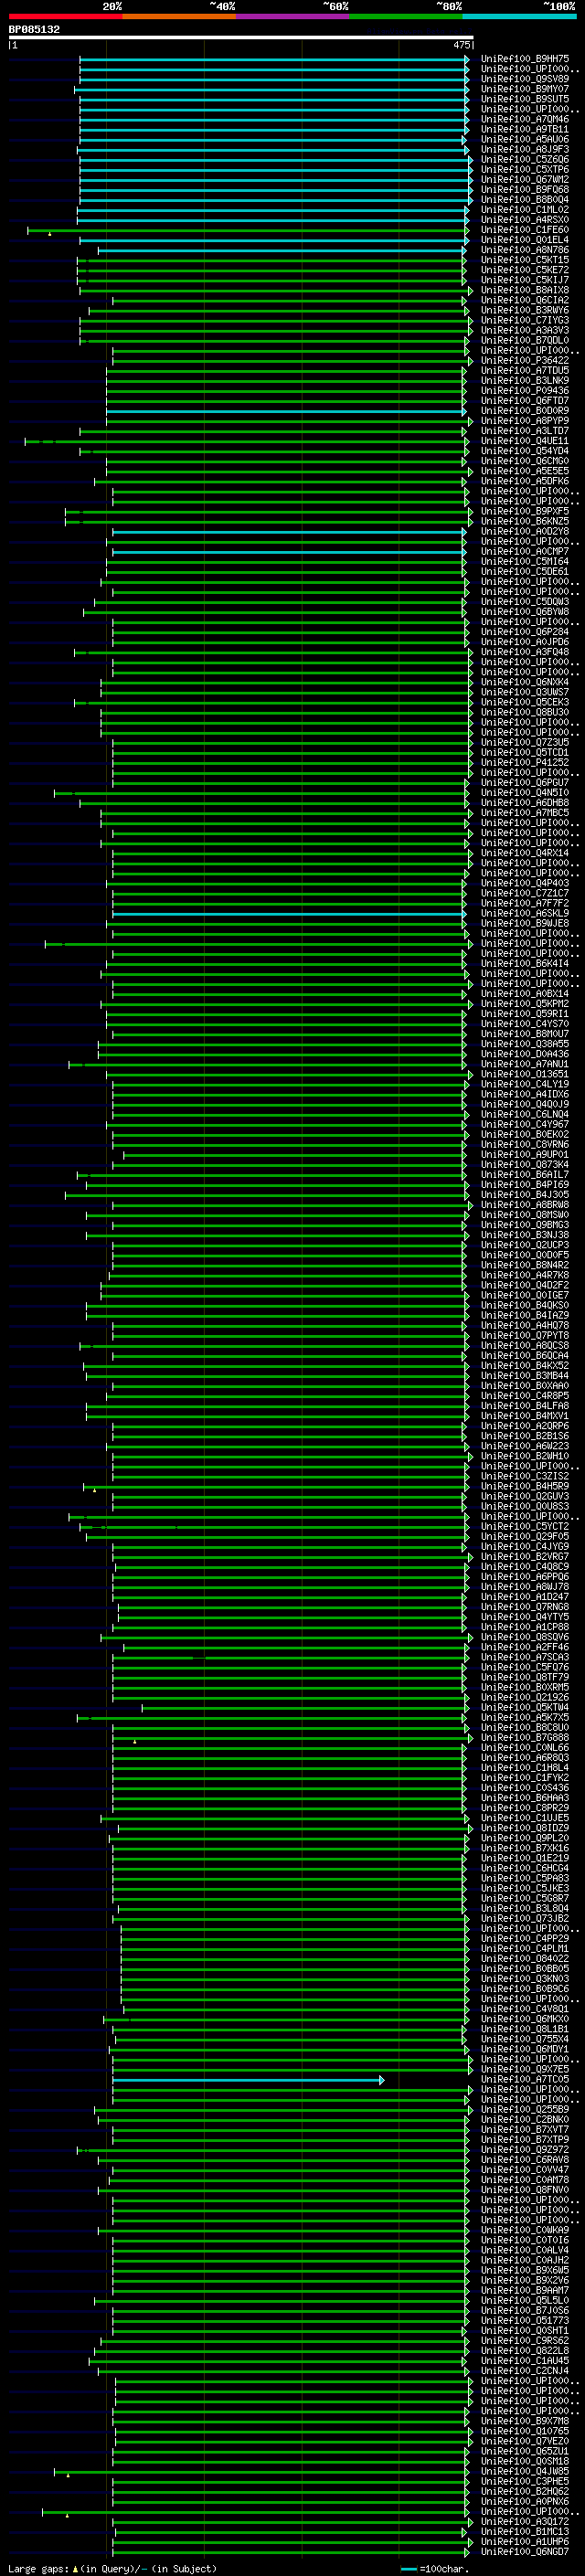585x2576 pixels.
Task: Select hit label UniRef100_Q4JW85
Action: (x=525, y=2471)
